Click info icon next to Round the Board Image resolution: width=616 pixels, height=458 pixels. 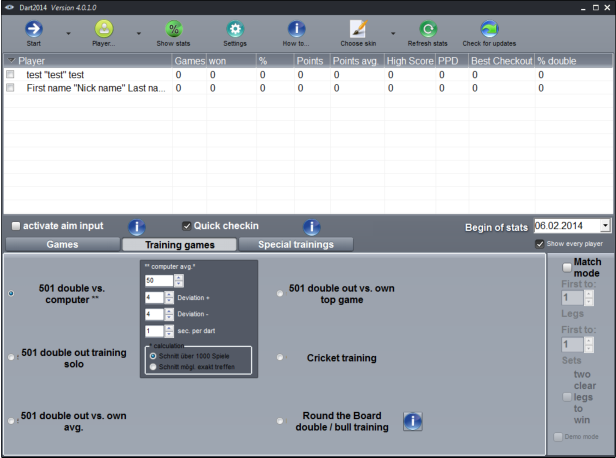(x=413, y=422)
